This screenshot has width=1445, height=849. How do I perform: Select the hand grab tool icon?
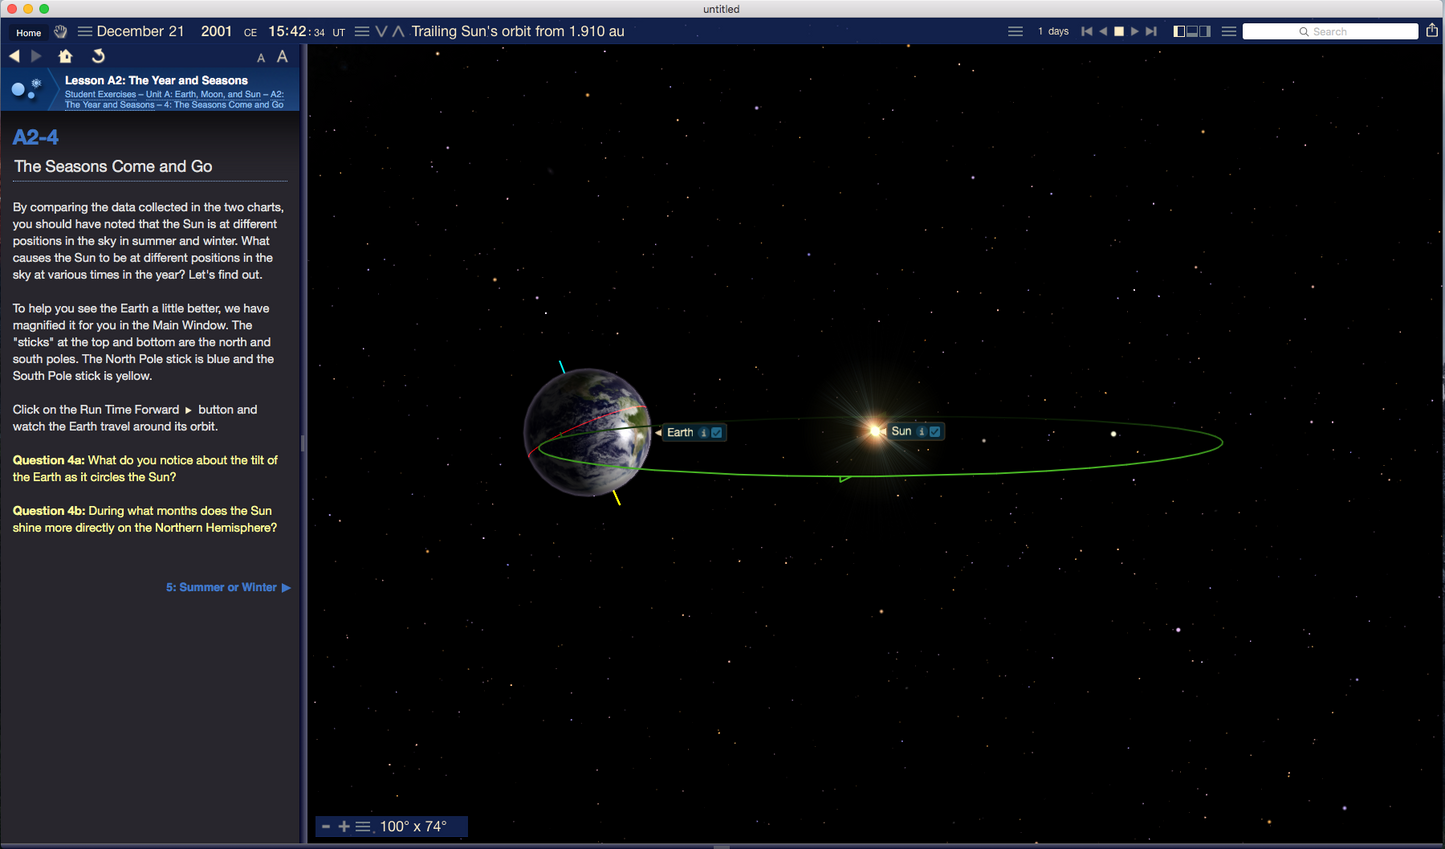[x=60, y=32]
